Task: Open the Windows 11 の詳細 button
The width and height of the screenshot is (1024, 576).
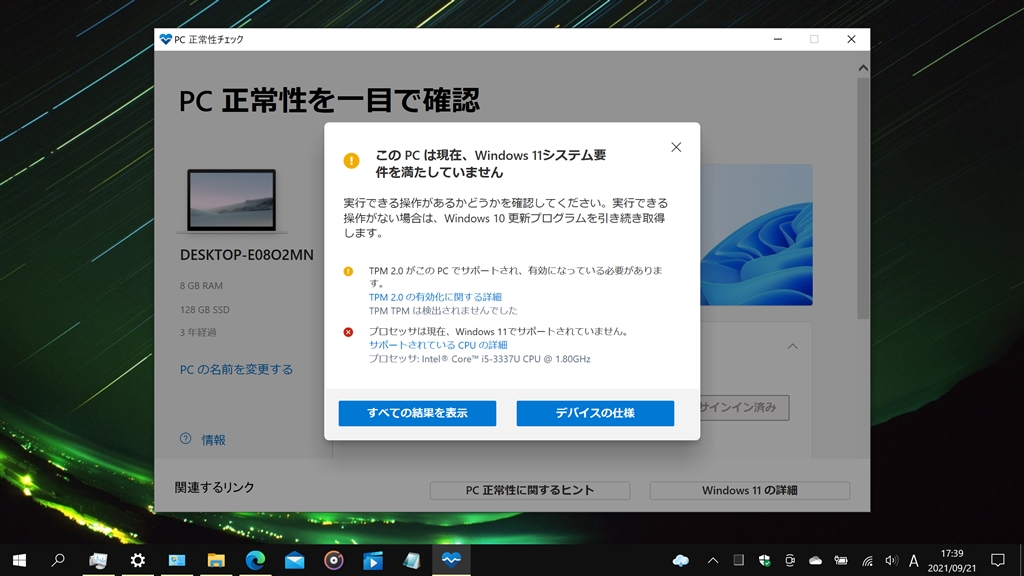Action: click(x=750, y=490)
